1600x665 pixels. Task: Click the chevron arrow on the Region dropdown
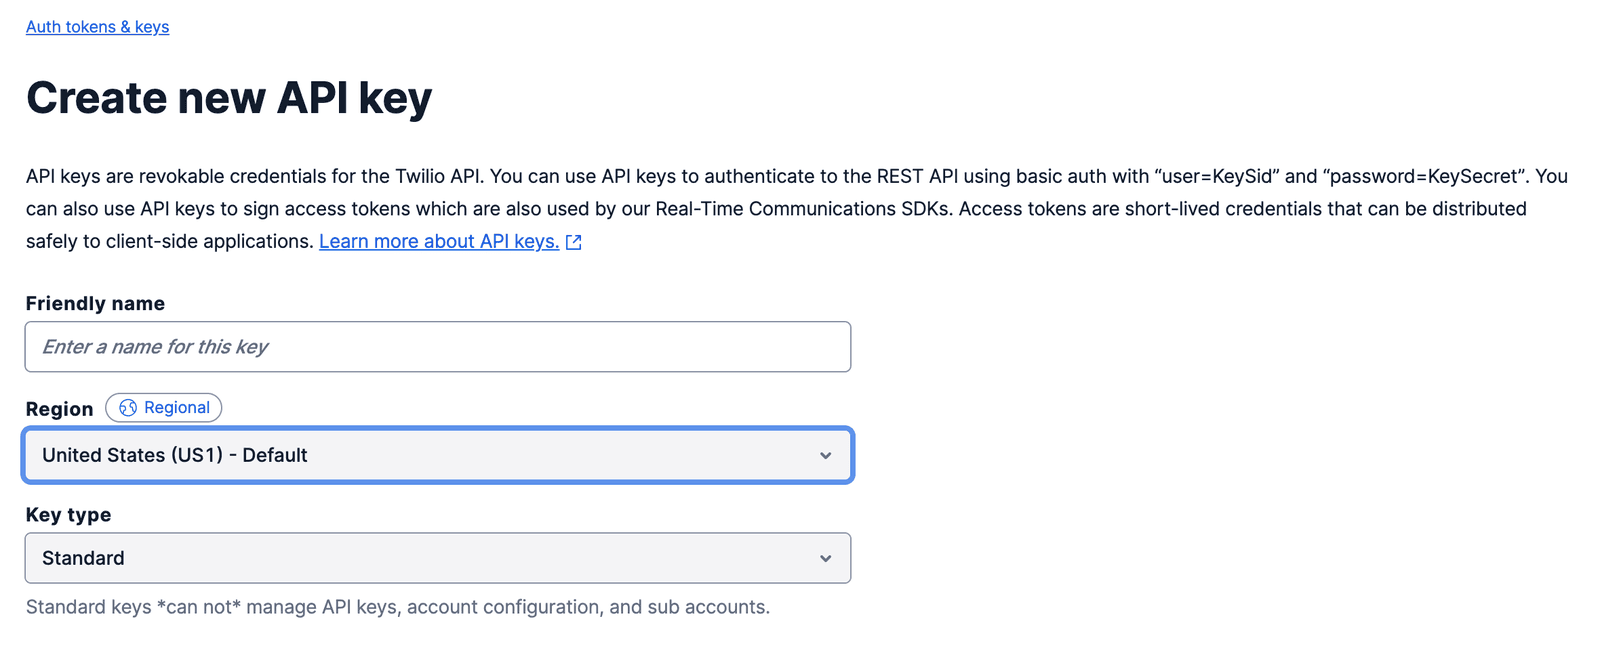point(826,456)
